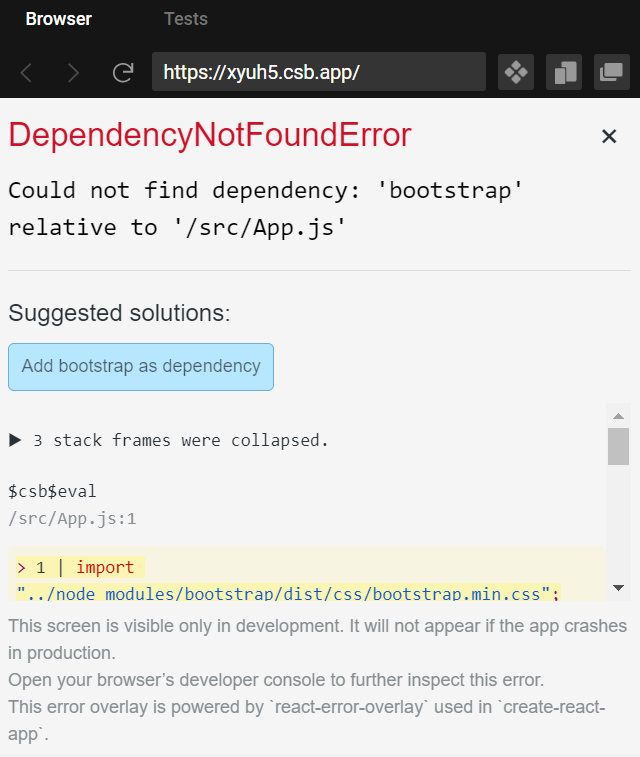Switch to the Browser tab
This screenshot has height=757, width=640.
pyautogui.click(x=58, y=19)
